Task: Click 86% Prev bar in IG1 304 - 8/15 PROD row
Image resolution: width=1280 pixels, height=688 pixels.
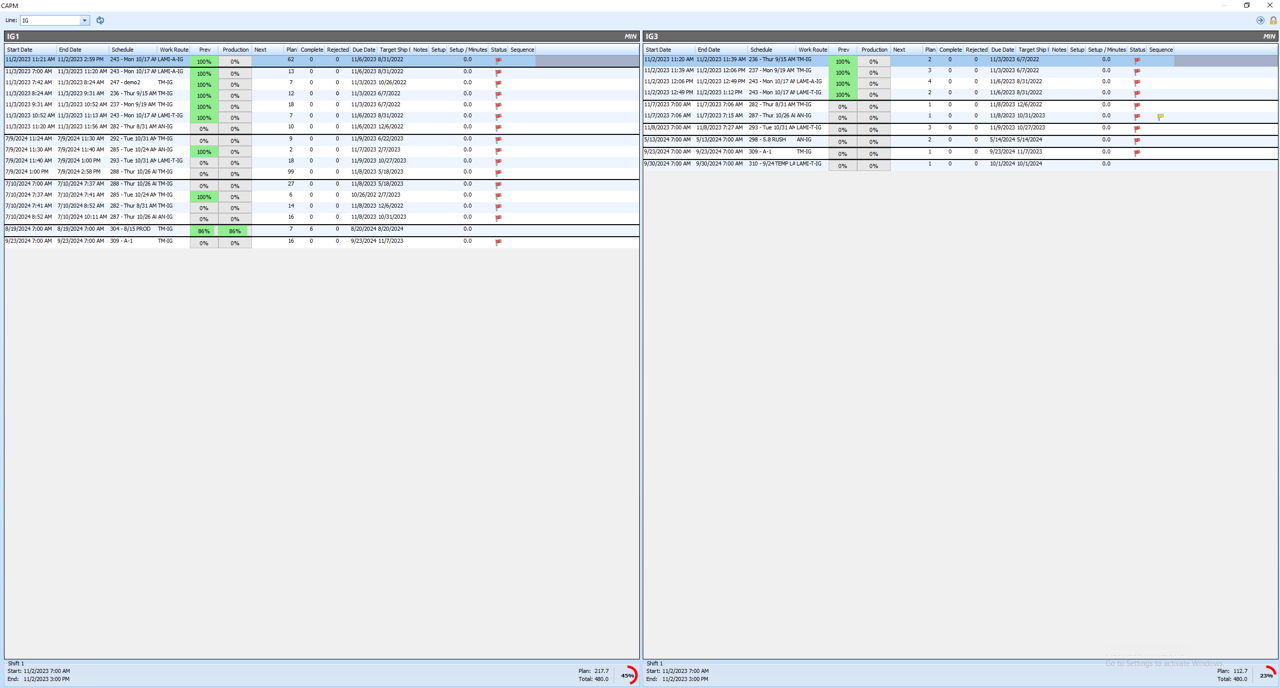Action: click(x=204, y=231)
